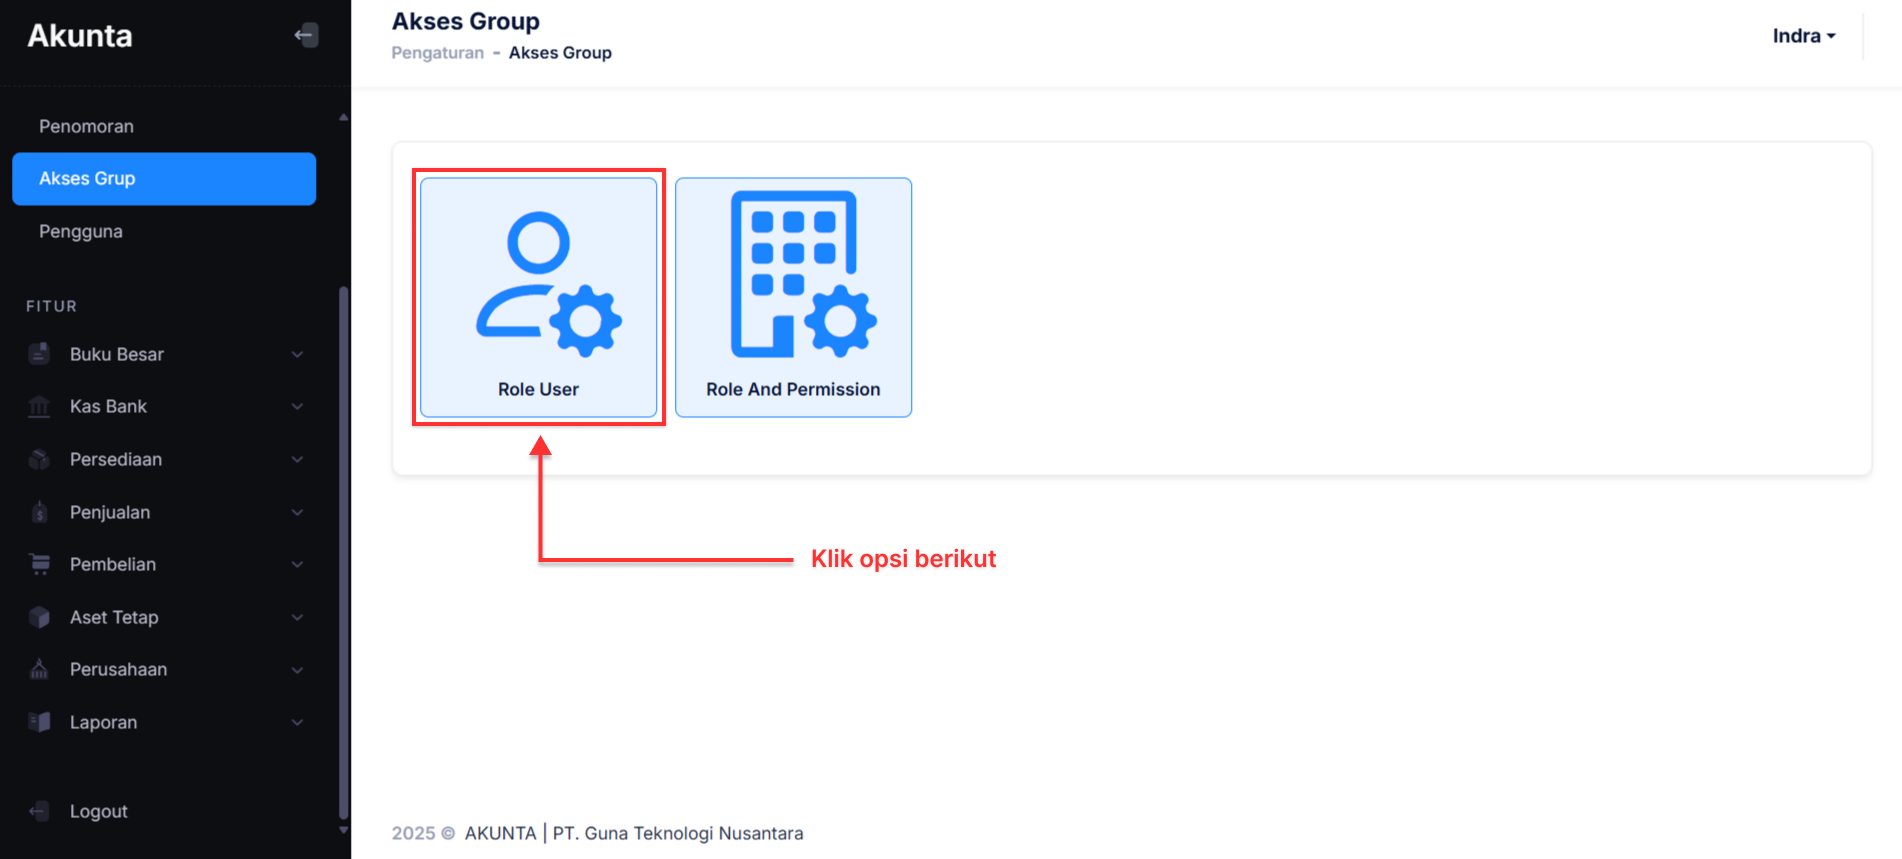
Task: Click the Persediaan box icon
Action: point(39,460)
